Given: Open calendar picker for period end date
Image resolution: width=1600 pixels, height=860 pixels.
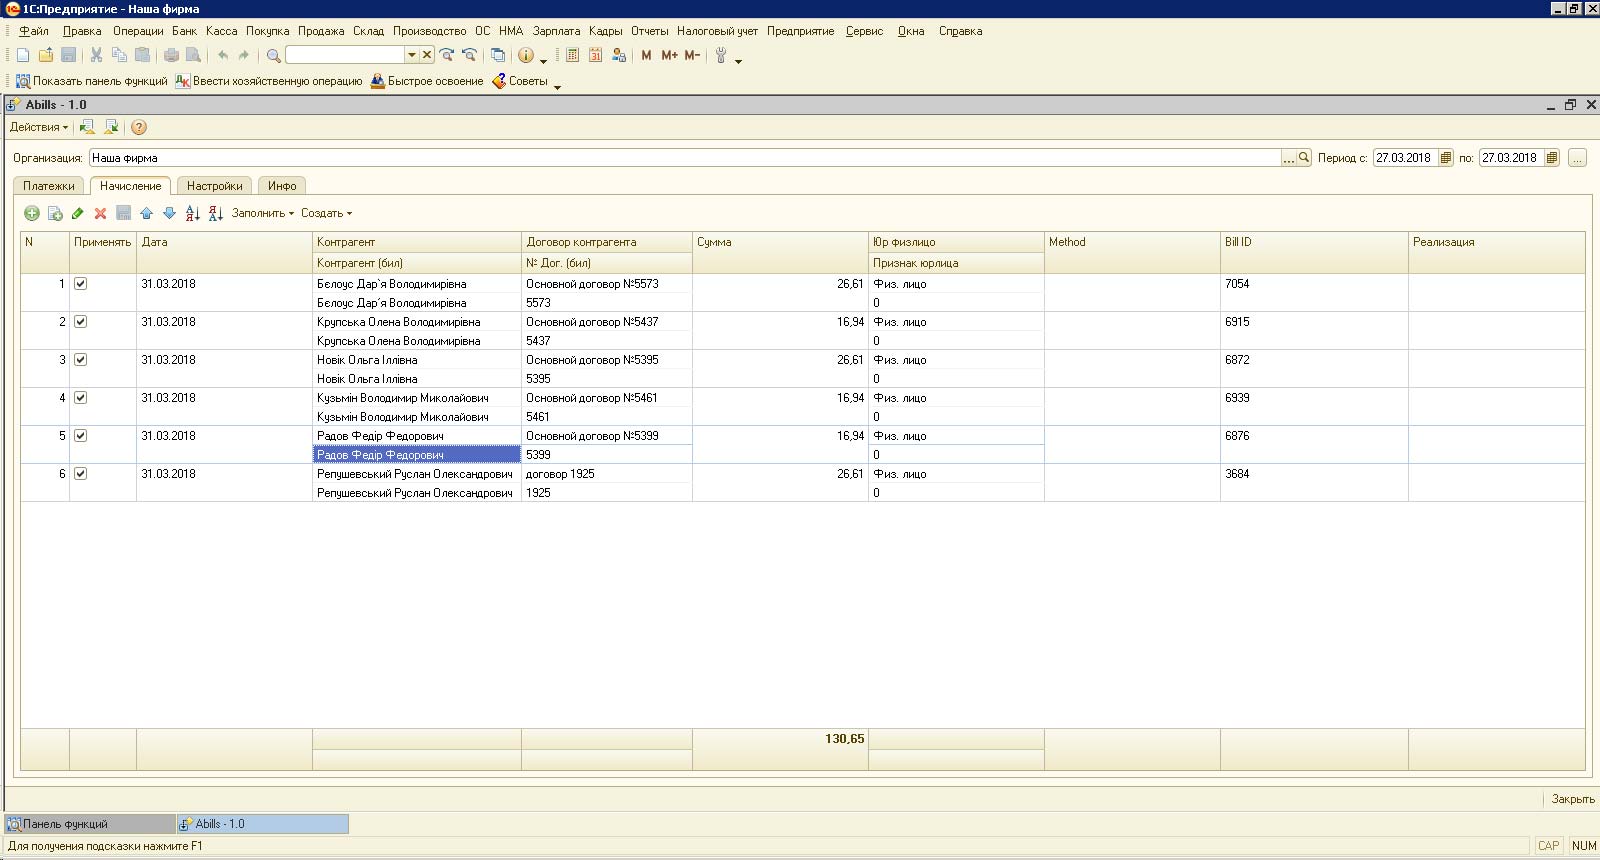Looking at the screenshot, I should pyautogui.click(x=1552, y=158).
